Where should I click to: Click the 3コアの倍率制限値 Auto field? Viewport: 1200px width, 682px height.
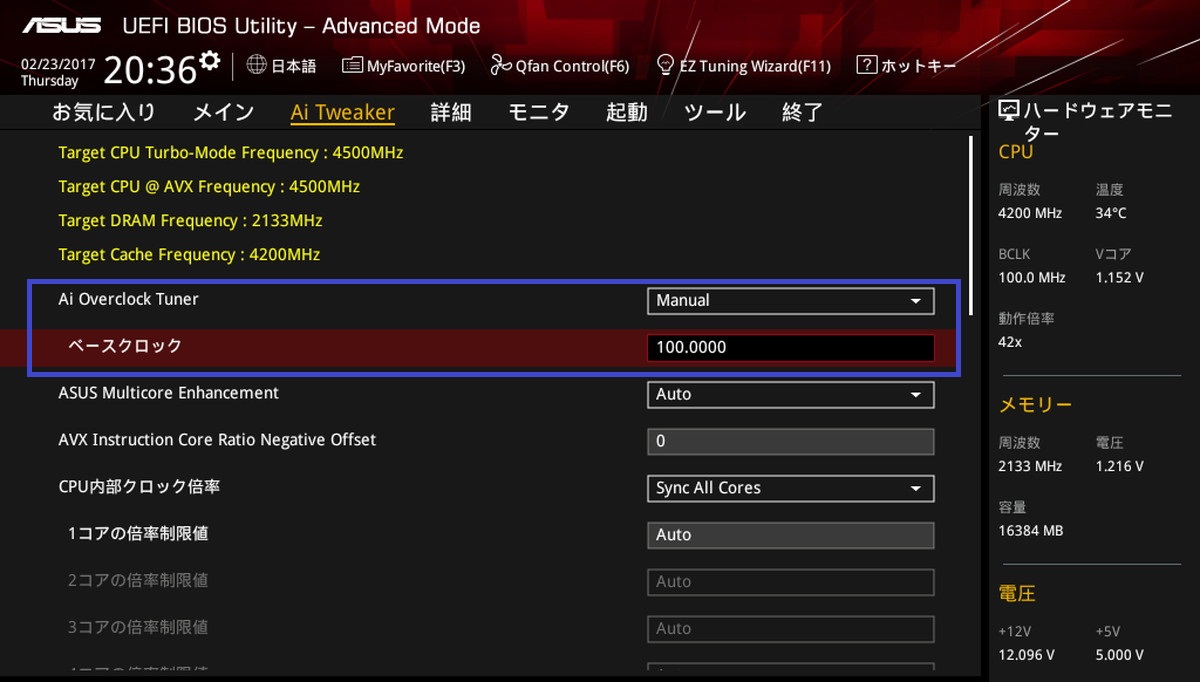tap(790, 628)
